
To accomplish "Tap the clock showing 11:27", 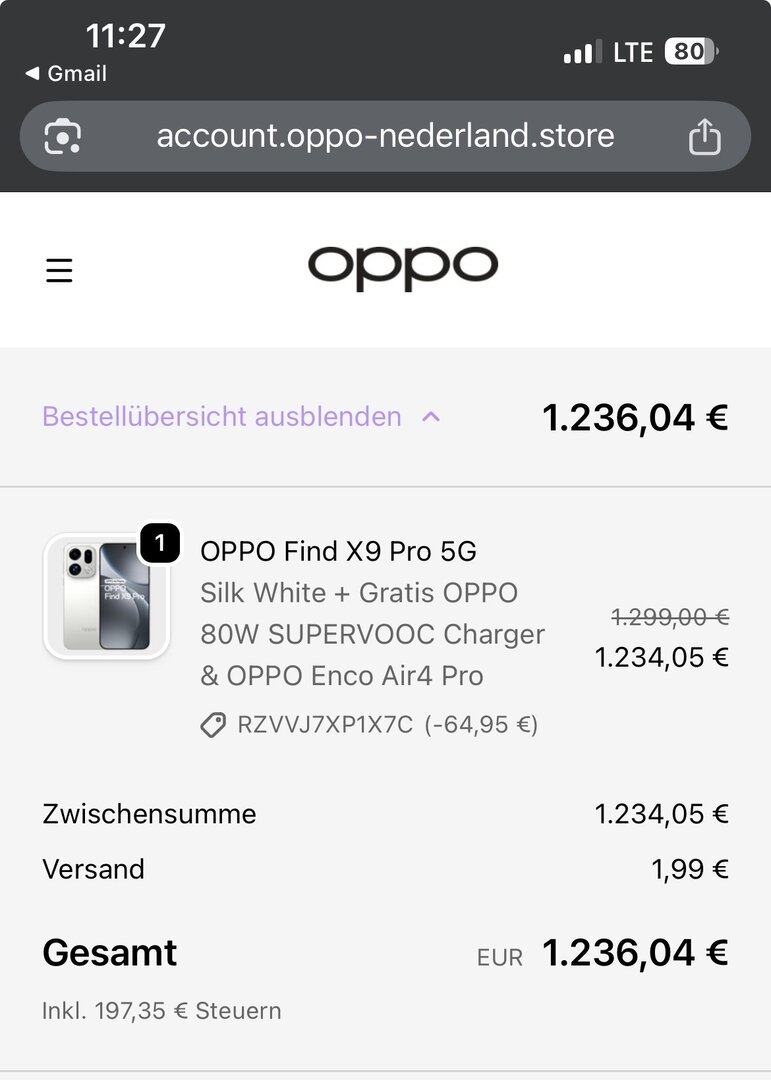I will (x=125, y=36).
